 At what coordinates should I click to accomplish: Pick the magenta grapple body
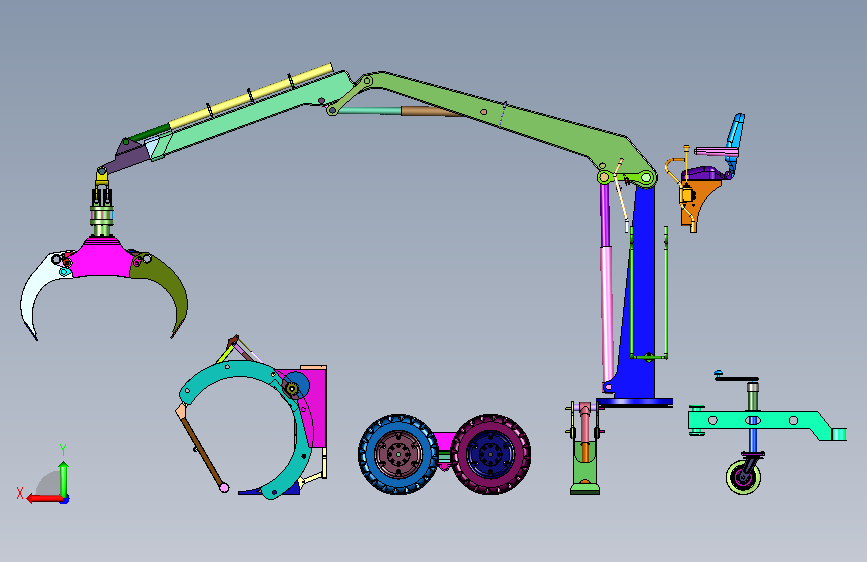(x=102, y=259)
